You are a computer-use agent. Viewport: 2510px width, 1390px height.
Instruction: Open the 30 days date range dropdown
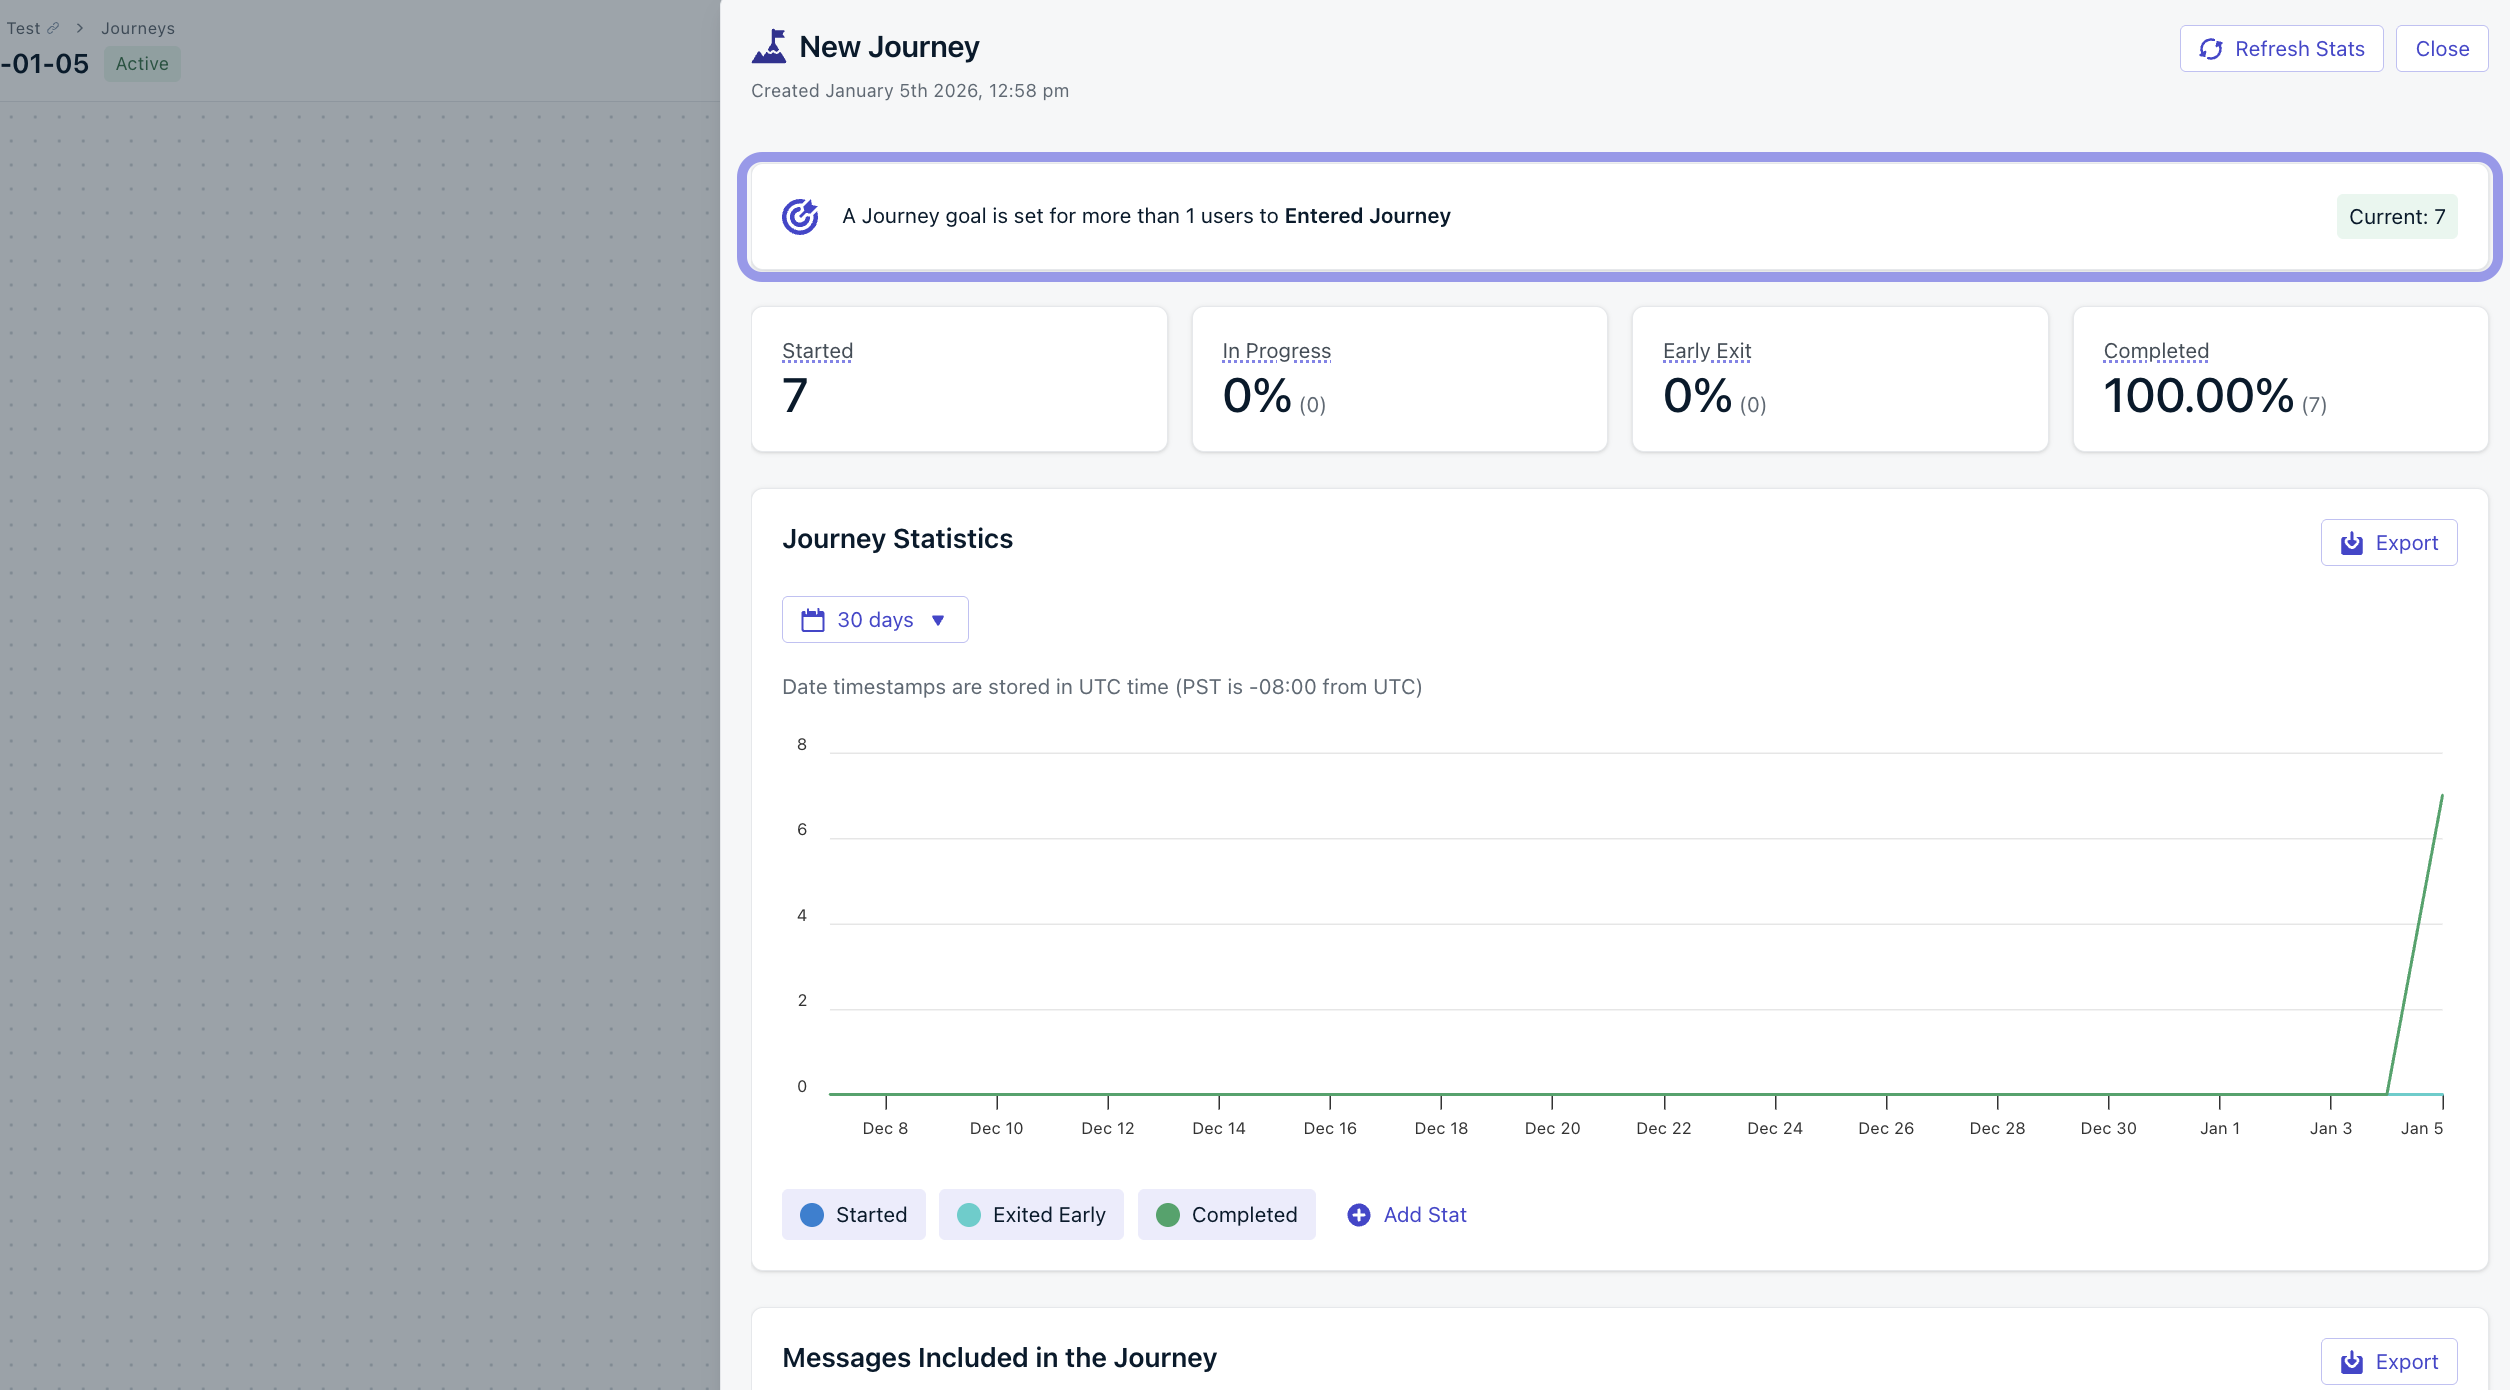click(x=874, y=619)
